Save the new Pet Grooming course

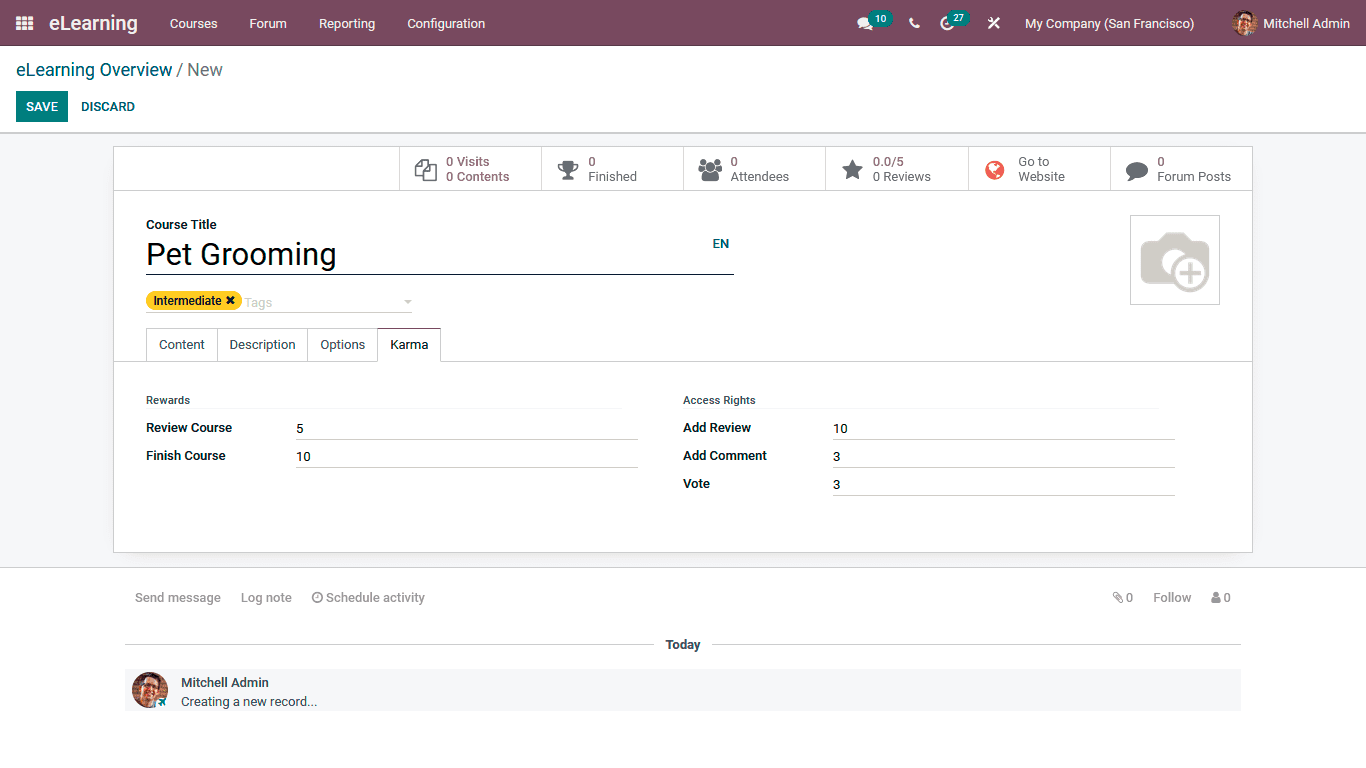41,106
